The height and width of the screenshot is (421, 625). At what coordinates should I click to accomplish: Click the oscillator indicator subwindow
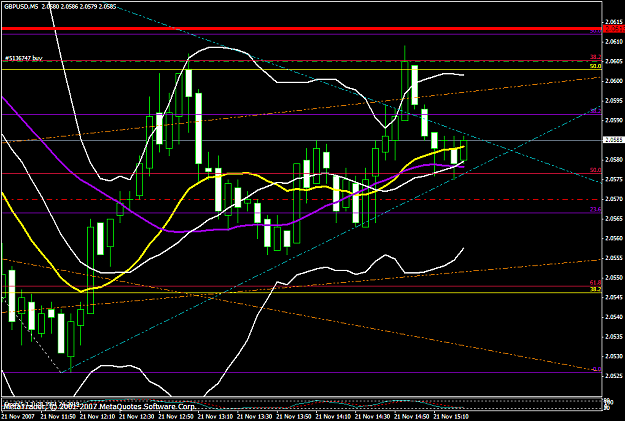[301, 404]
